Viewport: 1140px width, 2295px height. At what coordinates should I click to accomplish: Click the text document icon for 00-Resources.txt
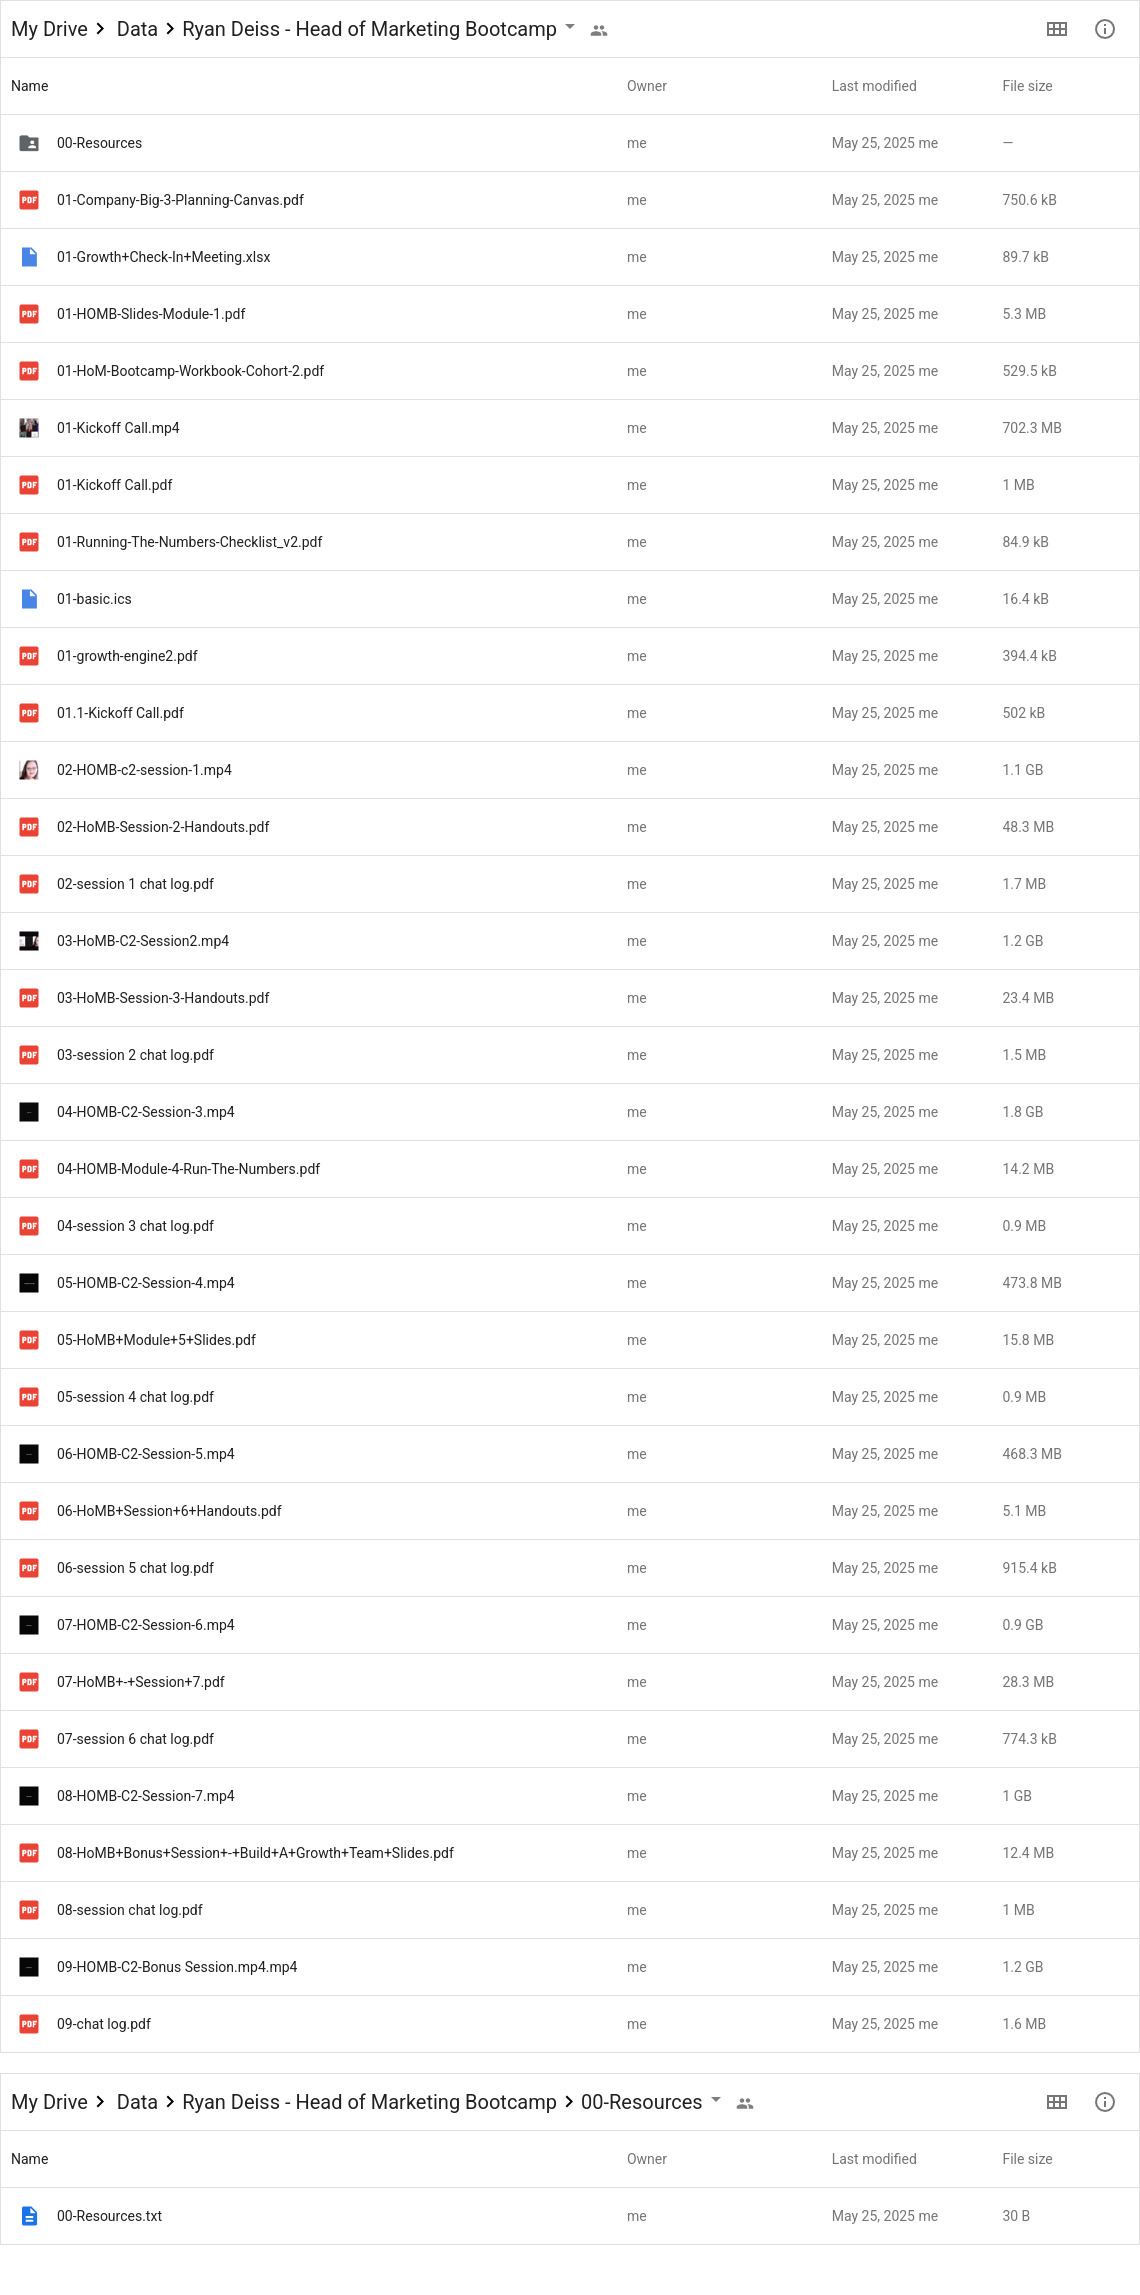click(x=29, y=2216)
